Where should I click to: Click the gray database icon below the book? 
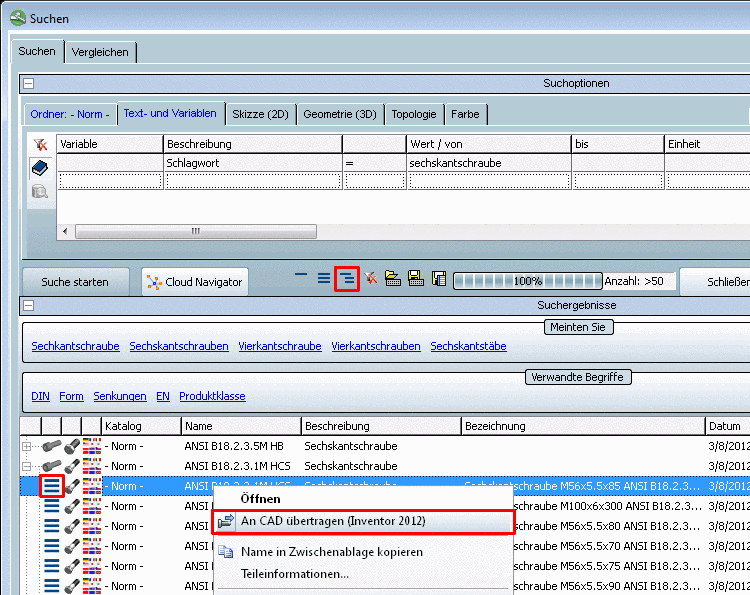tap(40, 190)
